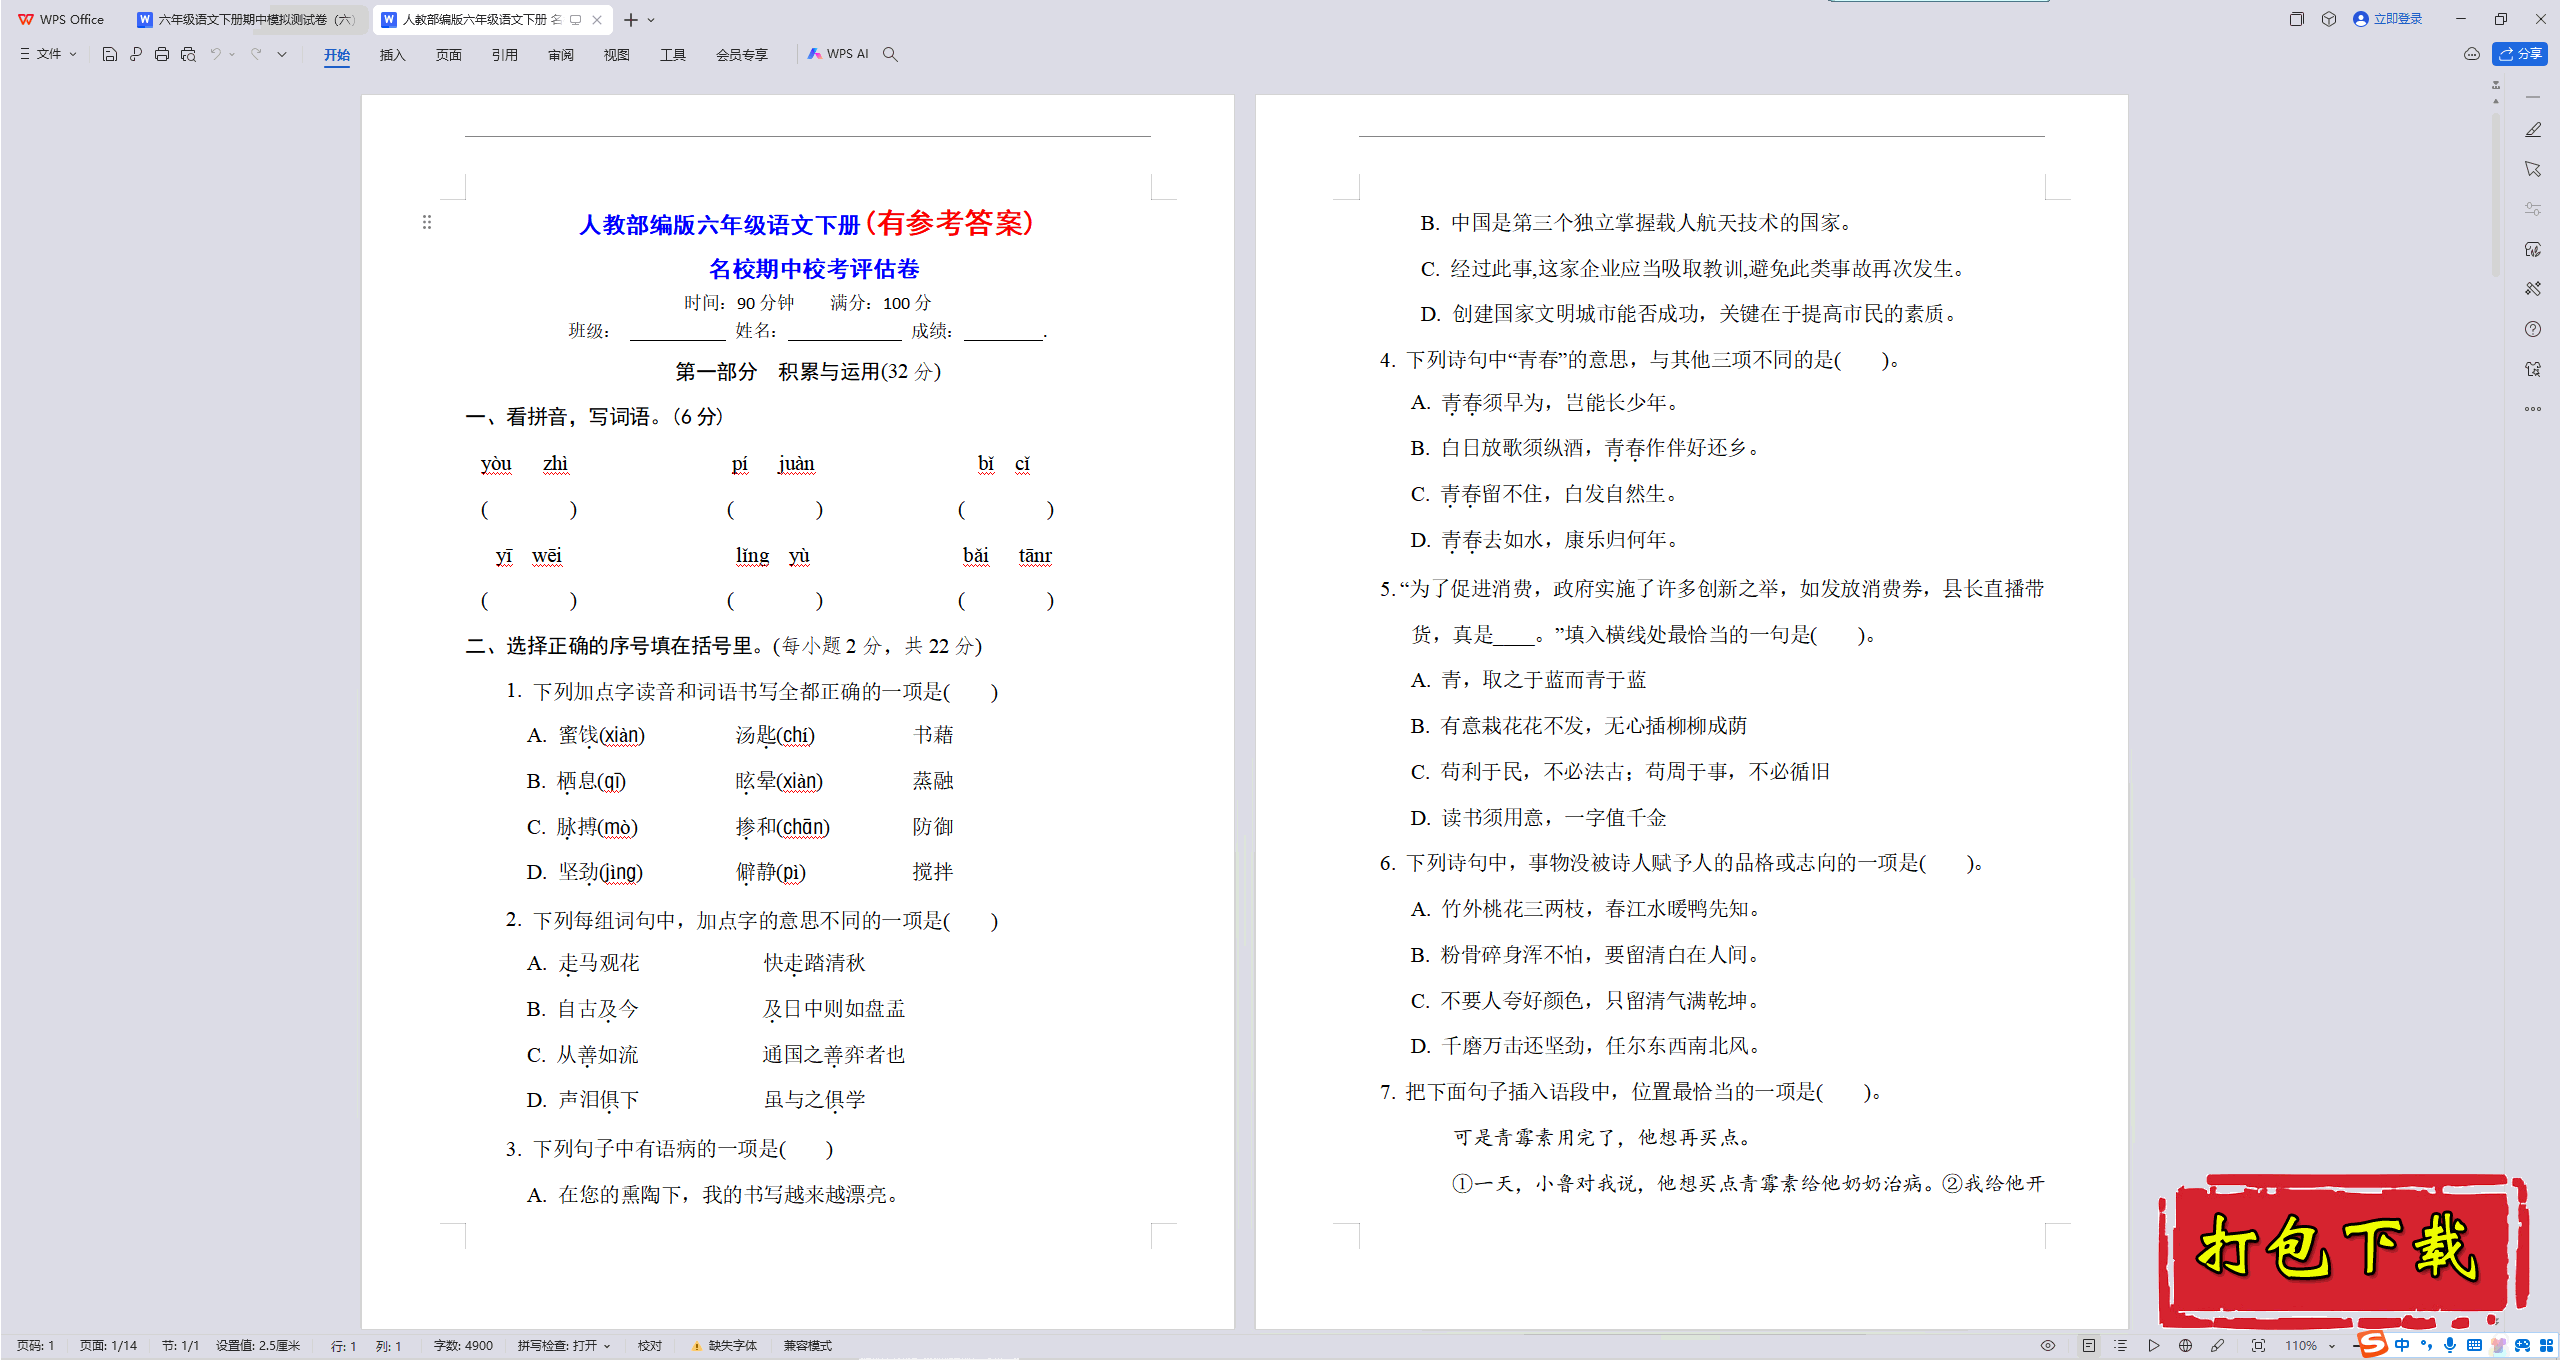2560x1360 pixels.
Task: Click the red title 有参考答案 in the document
Action: (x=949, y=223)
